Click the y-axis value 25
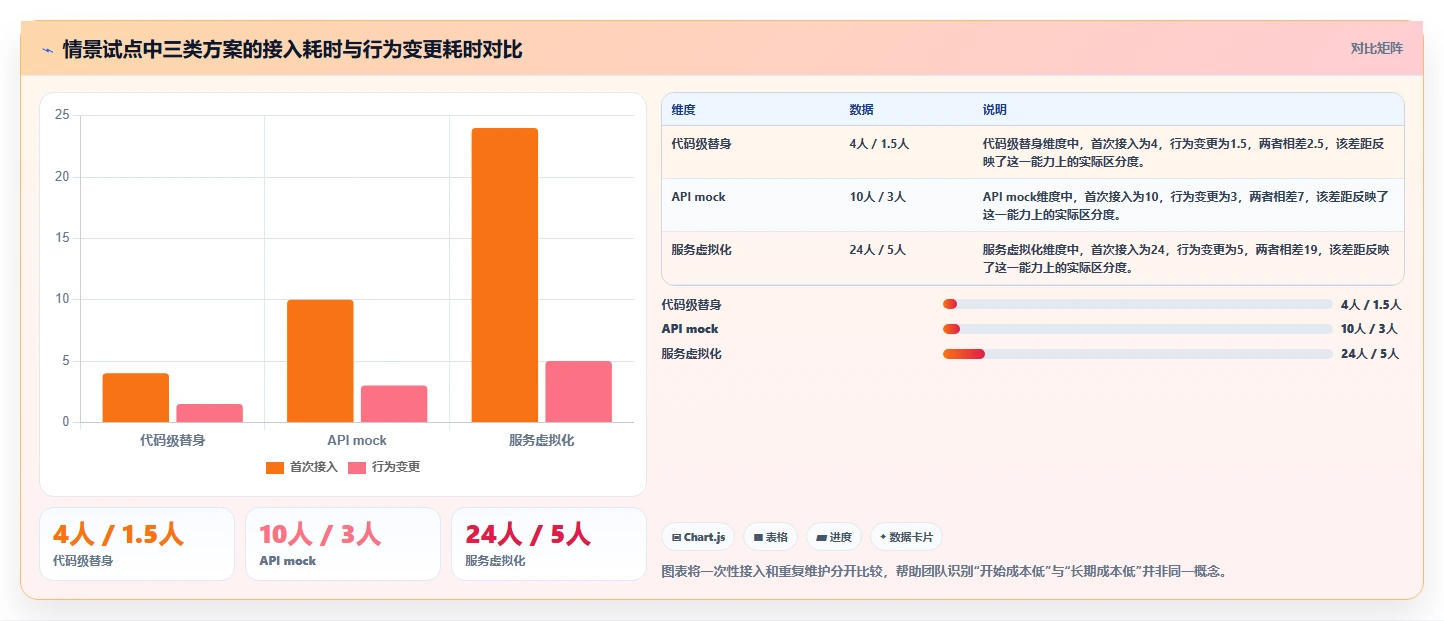The image size is (1444, 621). coord(62,116)
